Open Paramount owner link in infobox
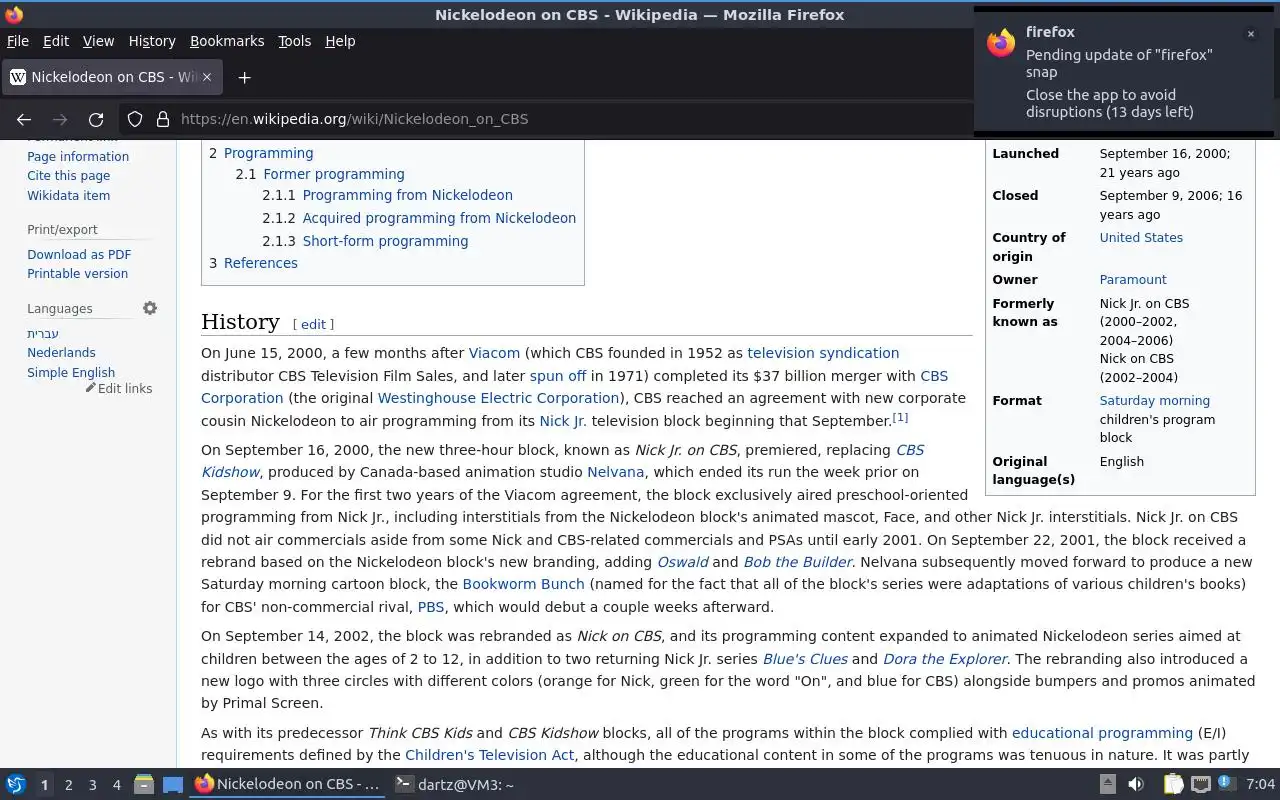Image resolution: width=1280 pixels, height=800 pixels. point(1133,280)
